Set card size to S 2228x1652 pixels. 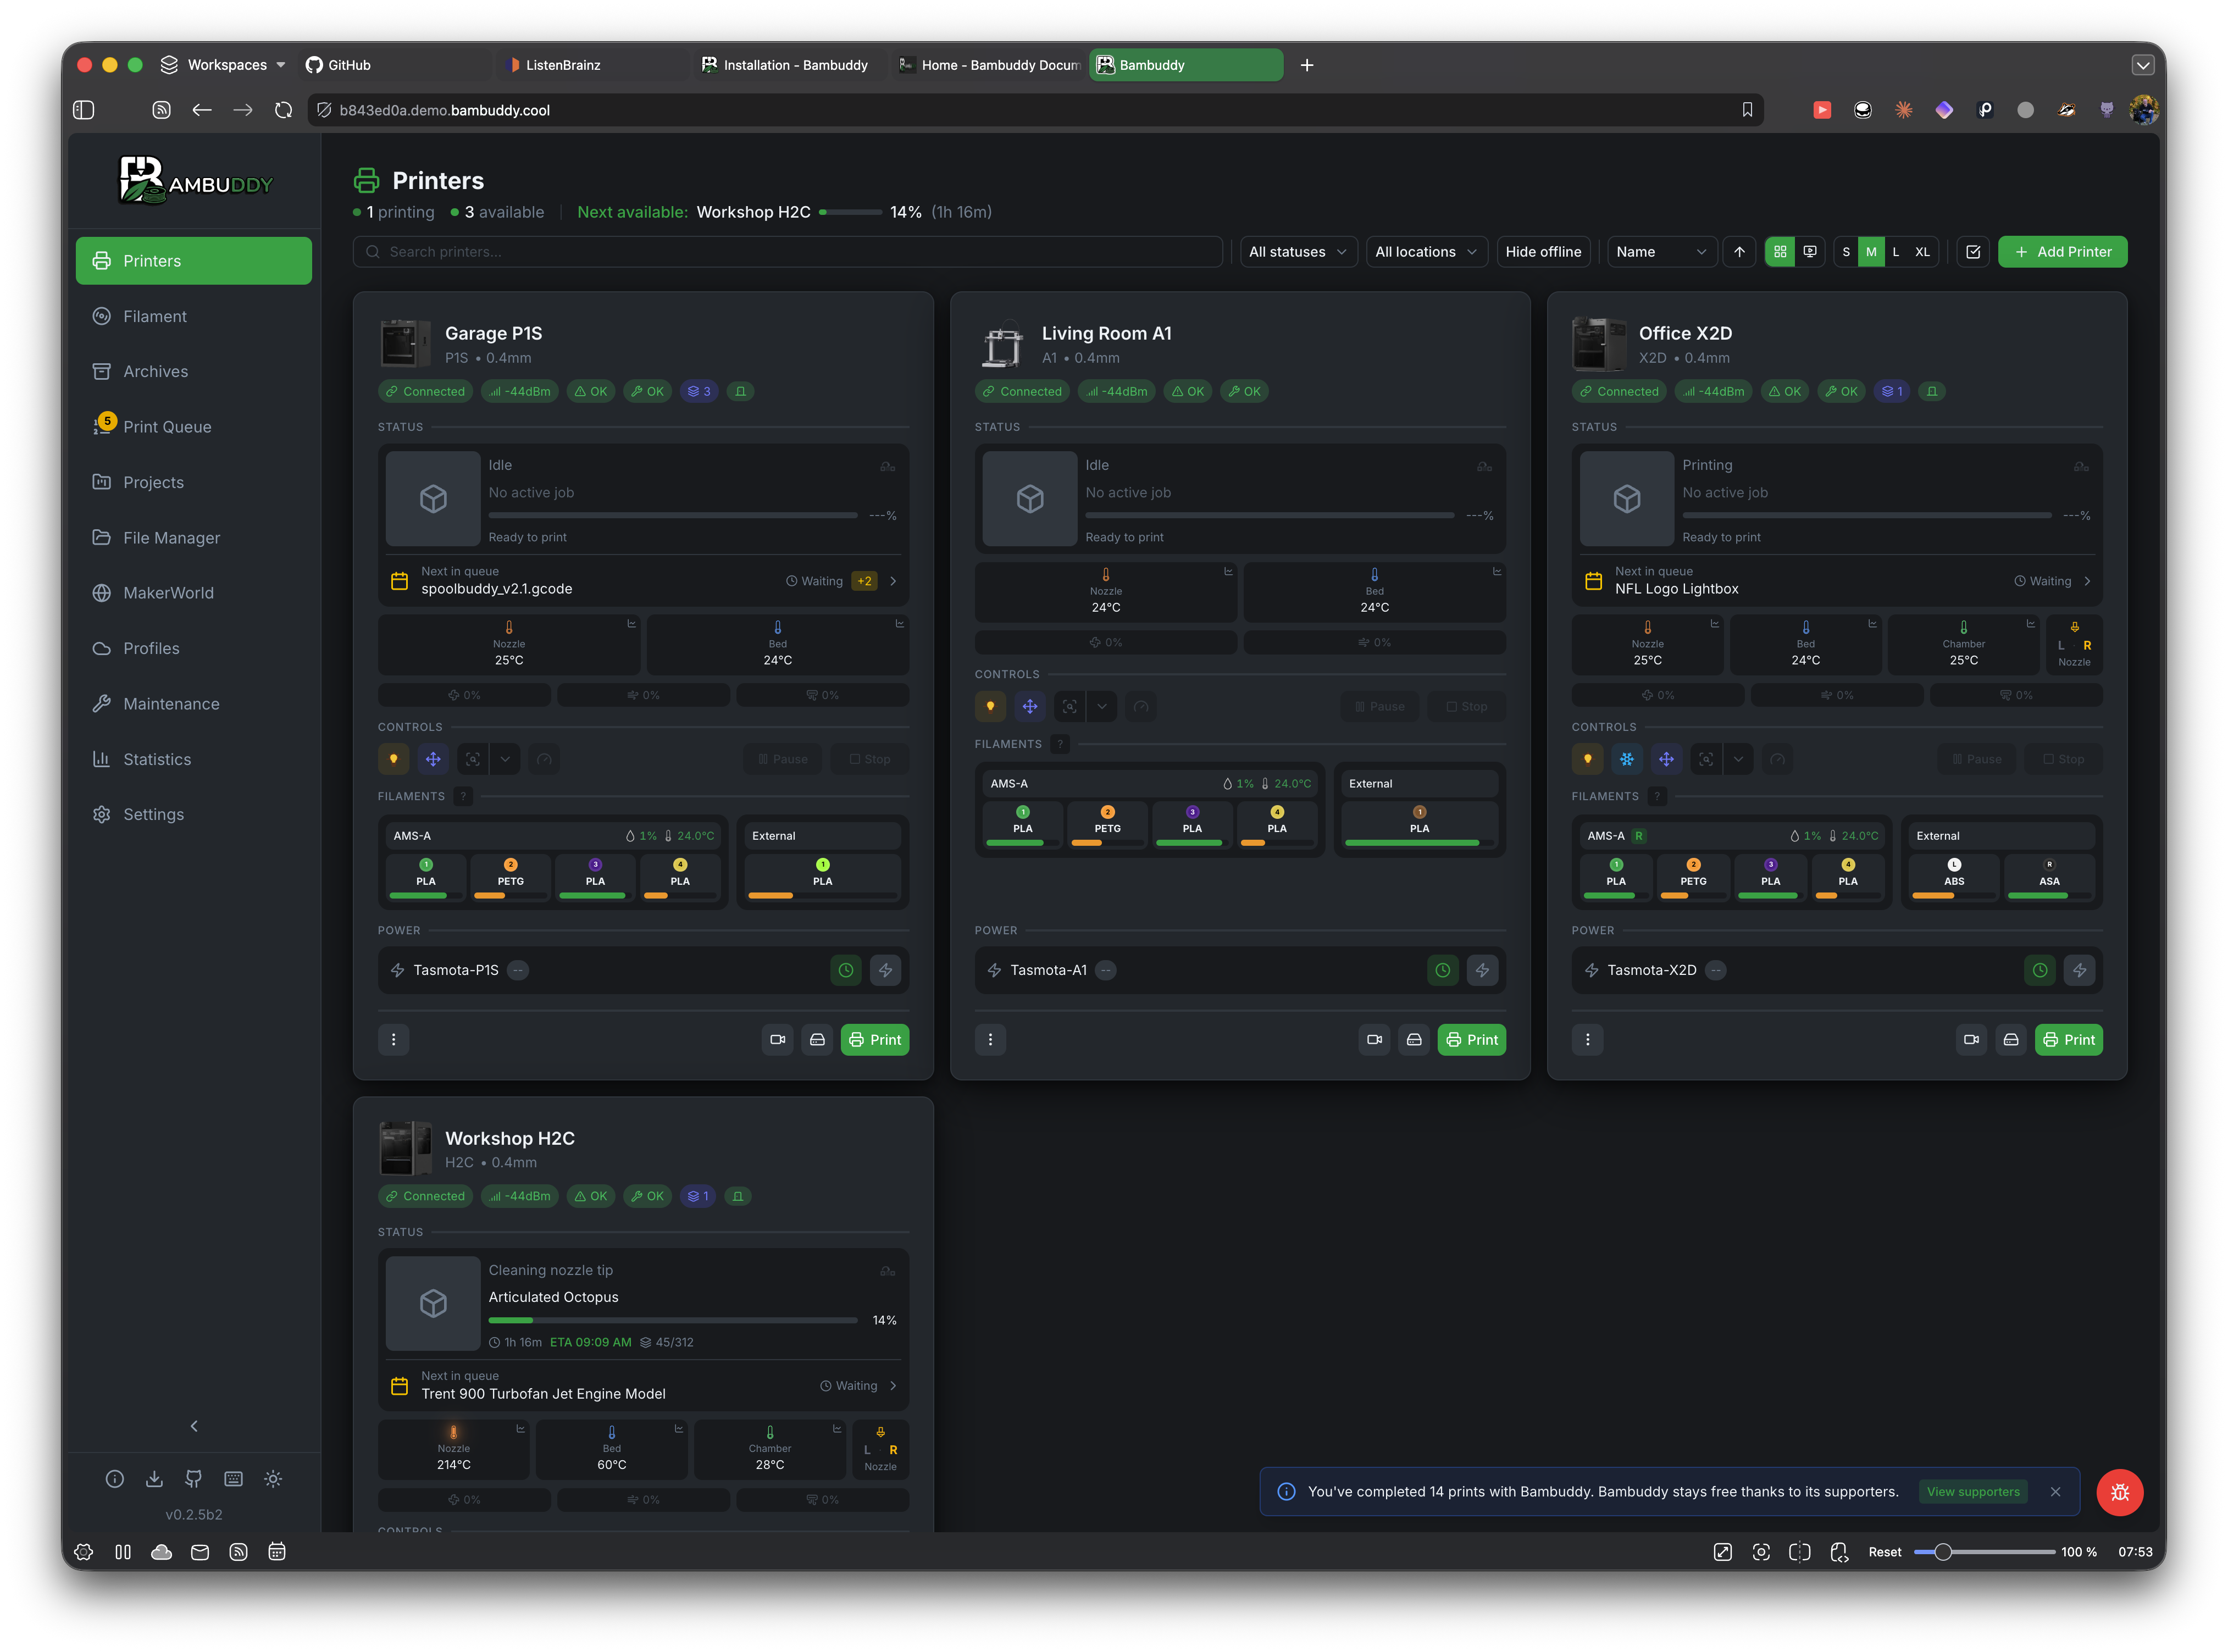point(1846,252)
